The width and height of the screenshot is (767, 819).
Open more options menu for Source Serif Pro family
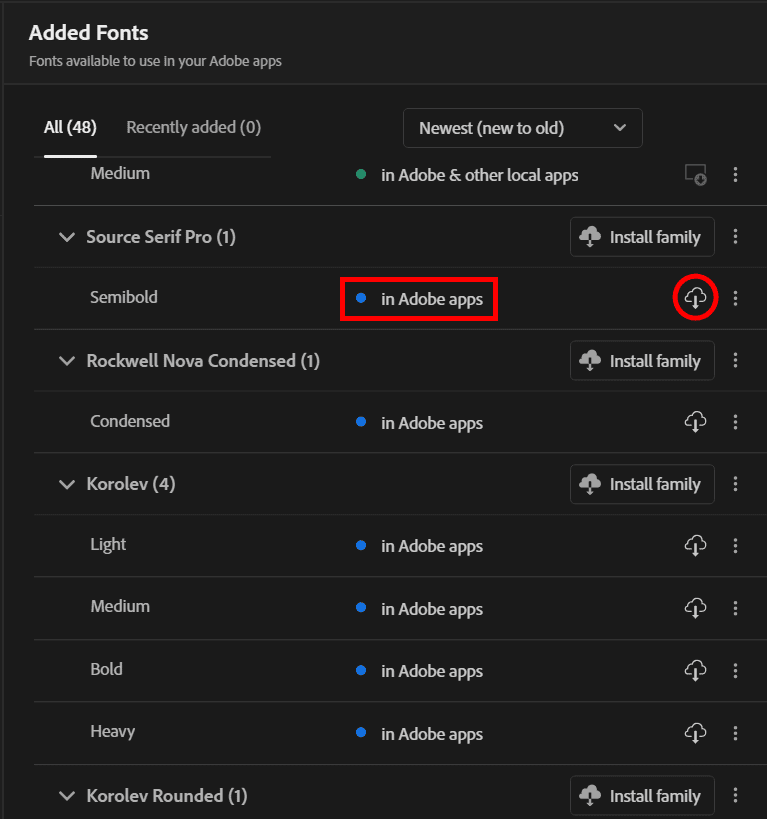(736, 237)
